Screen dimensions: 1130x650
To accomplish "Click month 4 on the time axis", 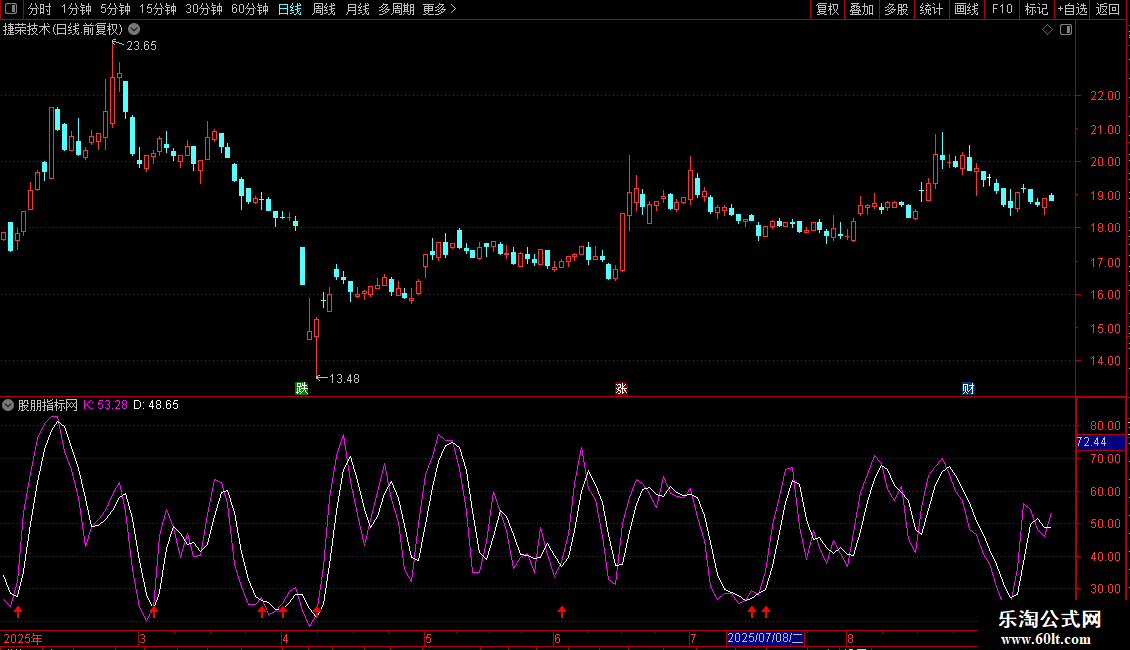I will (x=285, y=638).
